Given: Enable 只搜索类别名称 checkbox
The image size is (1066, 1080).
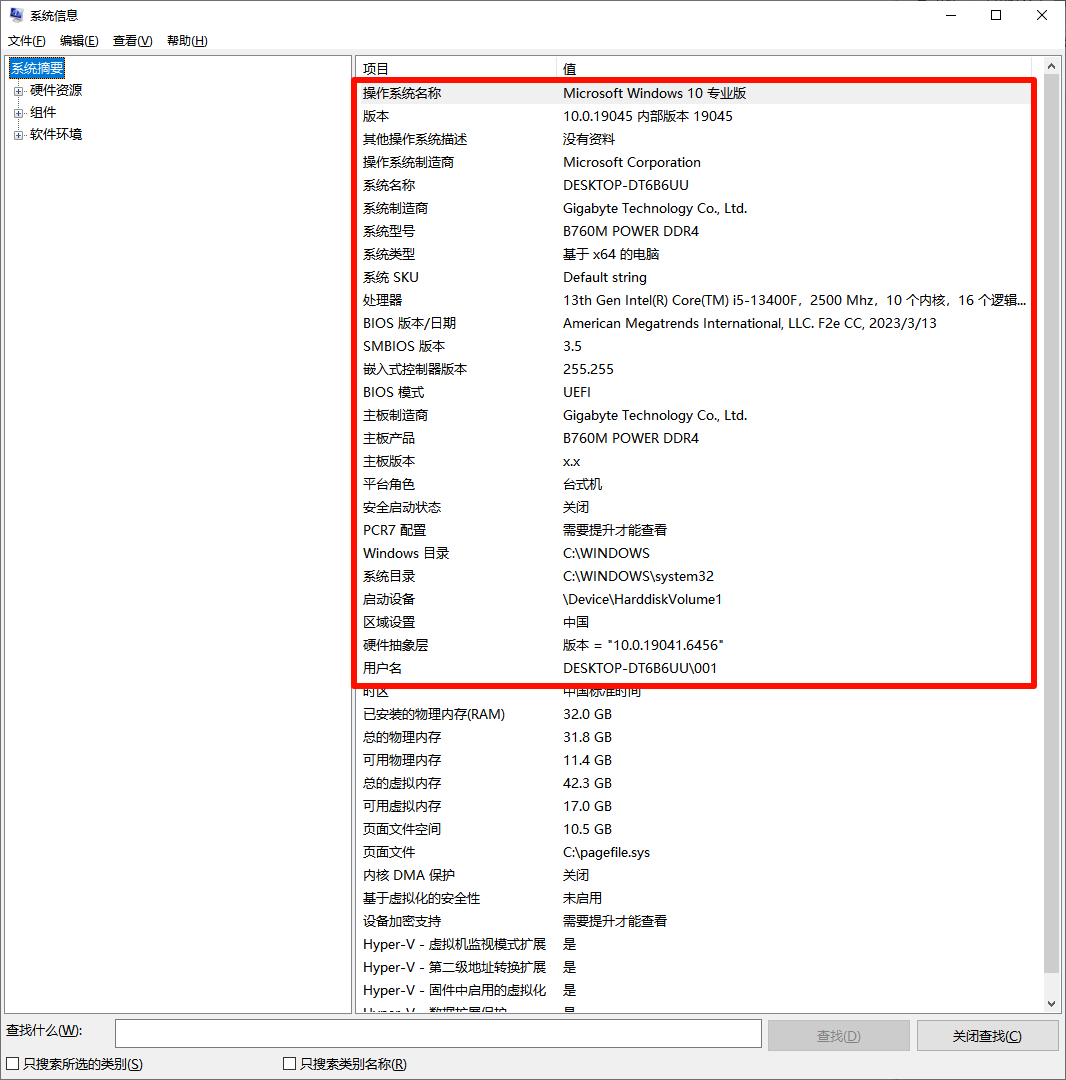Looking at the screenshot, I should (x=290, y=1064).
